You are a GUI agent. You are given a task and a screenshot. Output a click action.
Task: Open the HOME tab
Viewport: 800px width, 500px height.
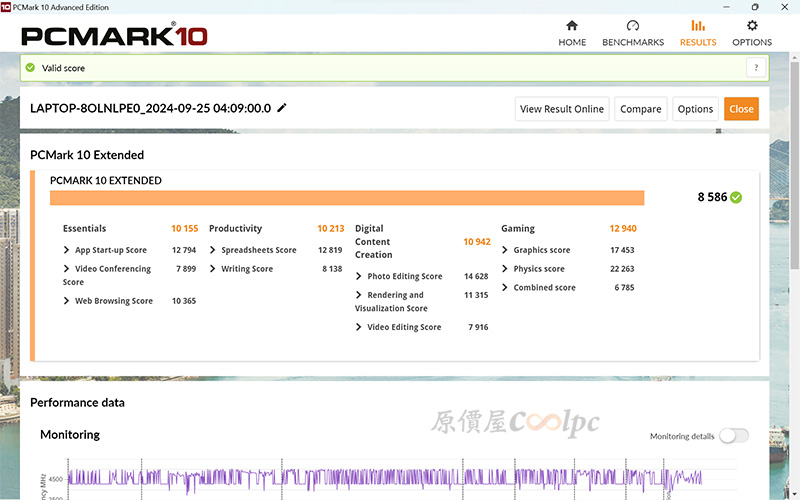click(x=572, y=34)
